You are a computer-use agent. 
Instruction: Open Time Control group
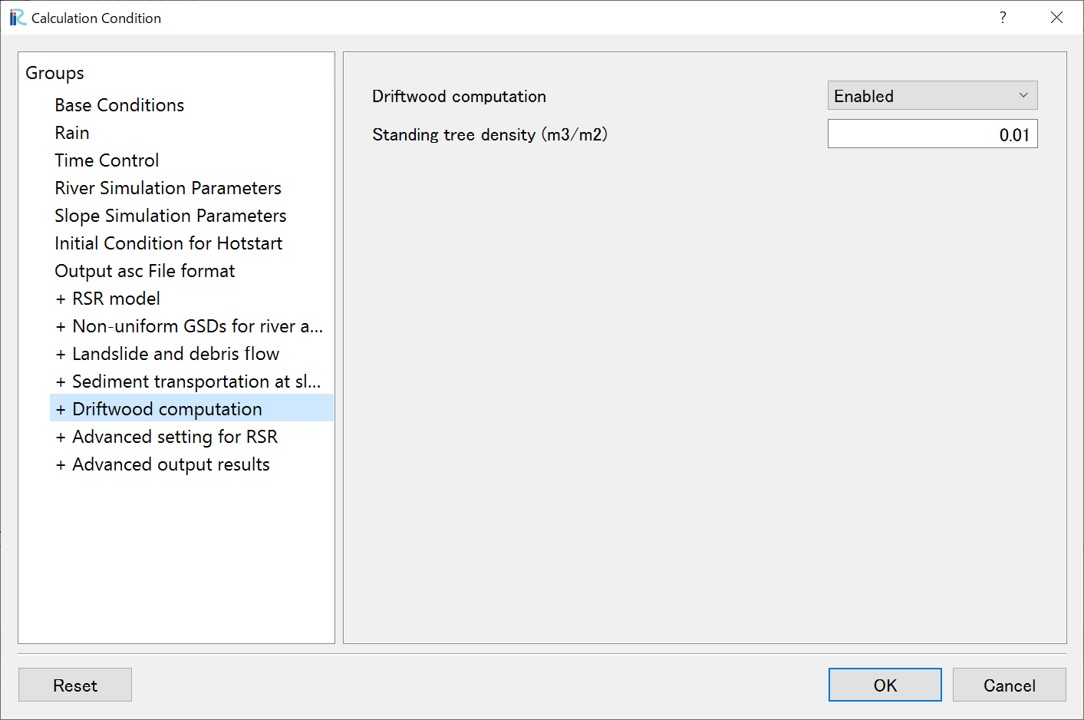click(x=106, y=160)
